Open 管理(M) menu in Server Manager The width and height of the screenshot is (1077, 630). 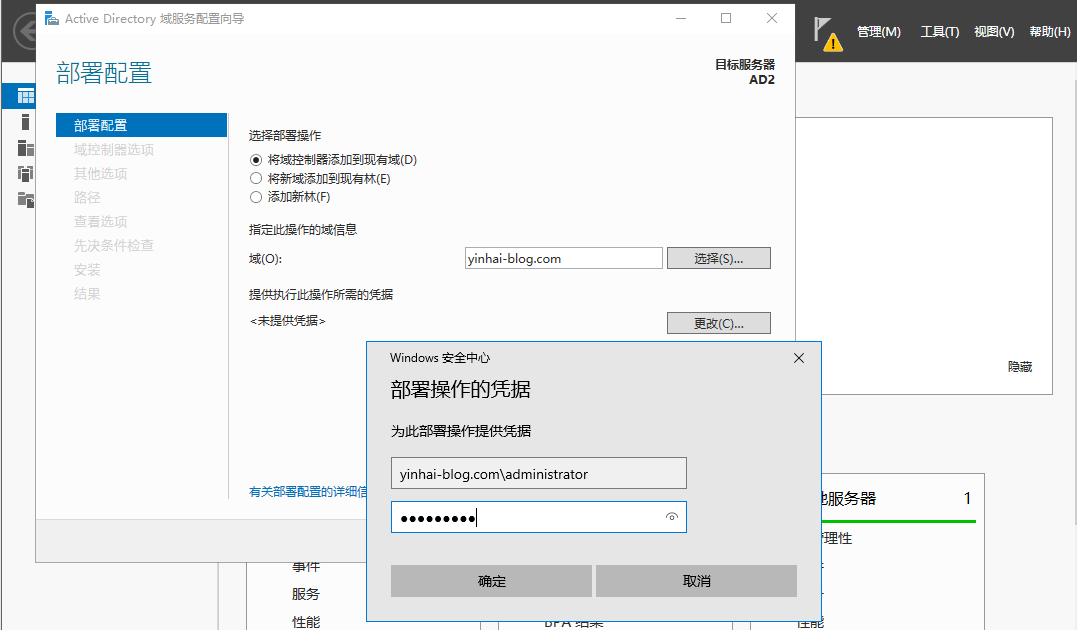pyautogui.click(x=878, y=32)
